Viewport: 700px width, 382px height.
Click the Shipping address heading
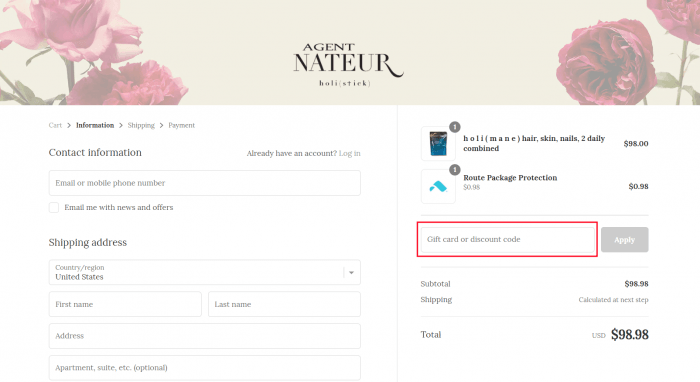88,242
